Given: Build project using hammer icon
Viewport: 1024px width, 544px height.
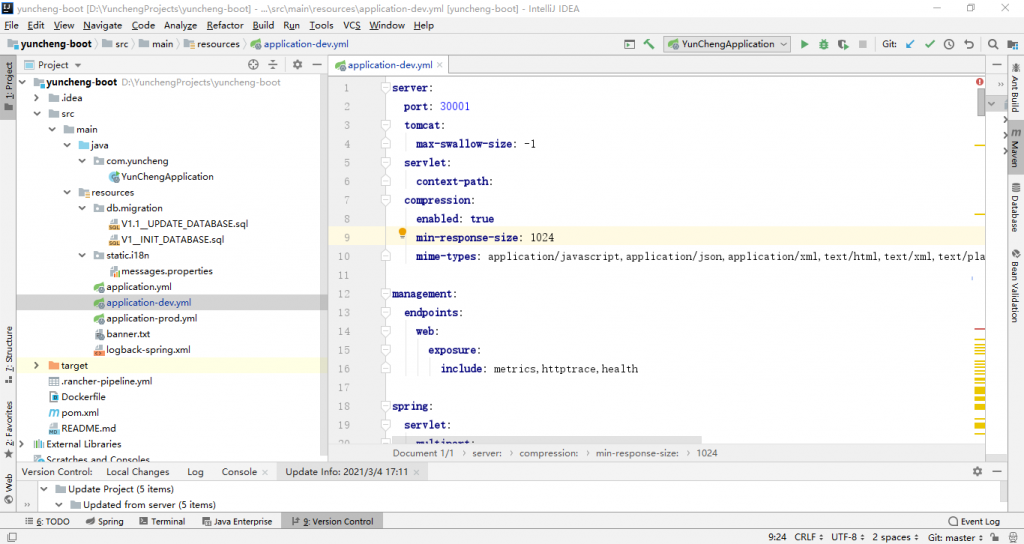Looking at the screenshot, I should [x=648, y=44].
